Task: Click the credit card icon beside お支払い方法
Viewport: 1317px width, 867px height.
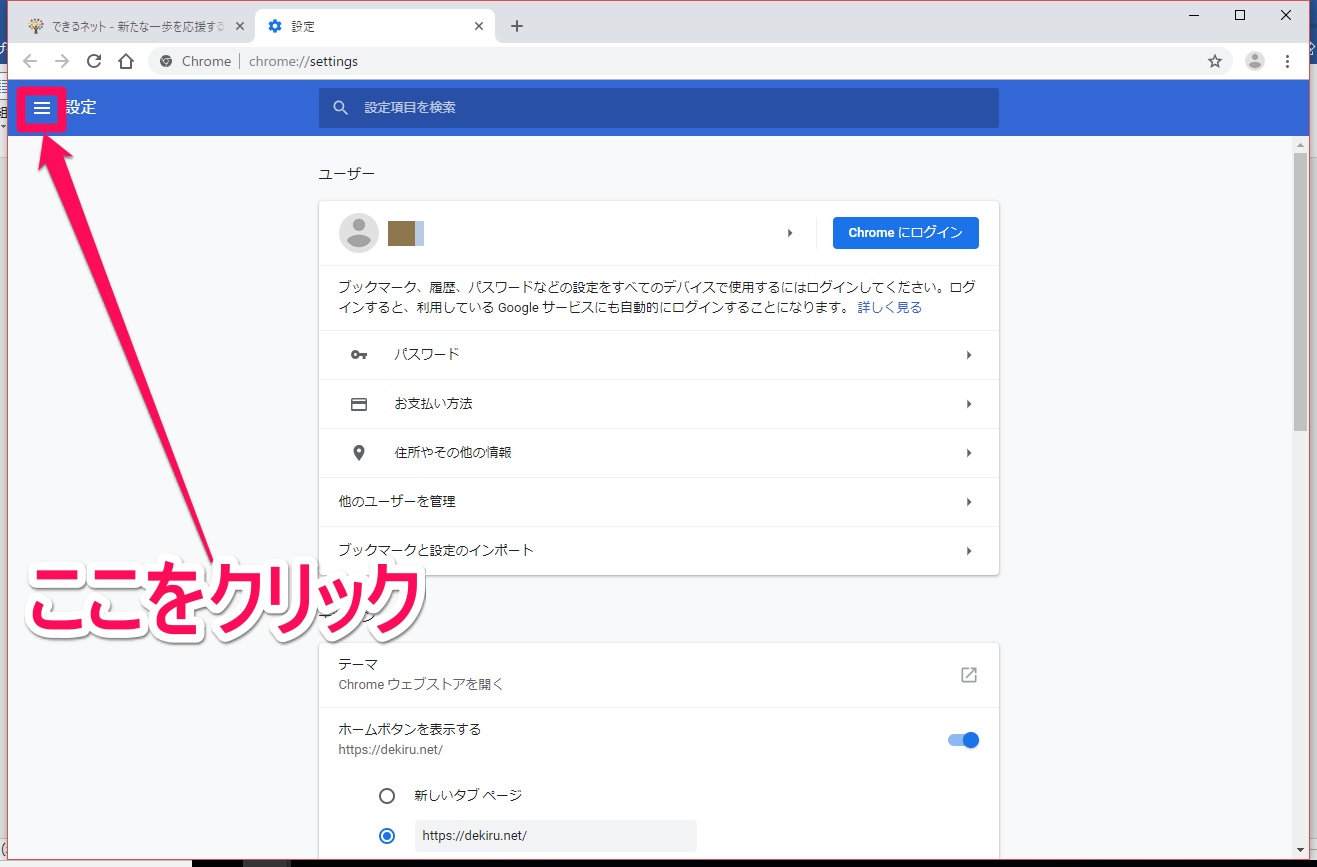Action: (359, 404)
